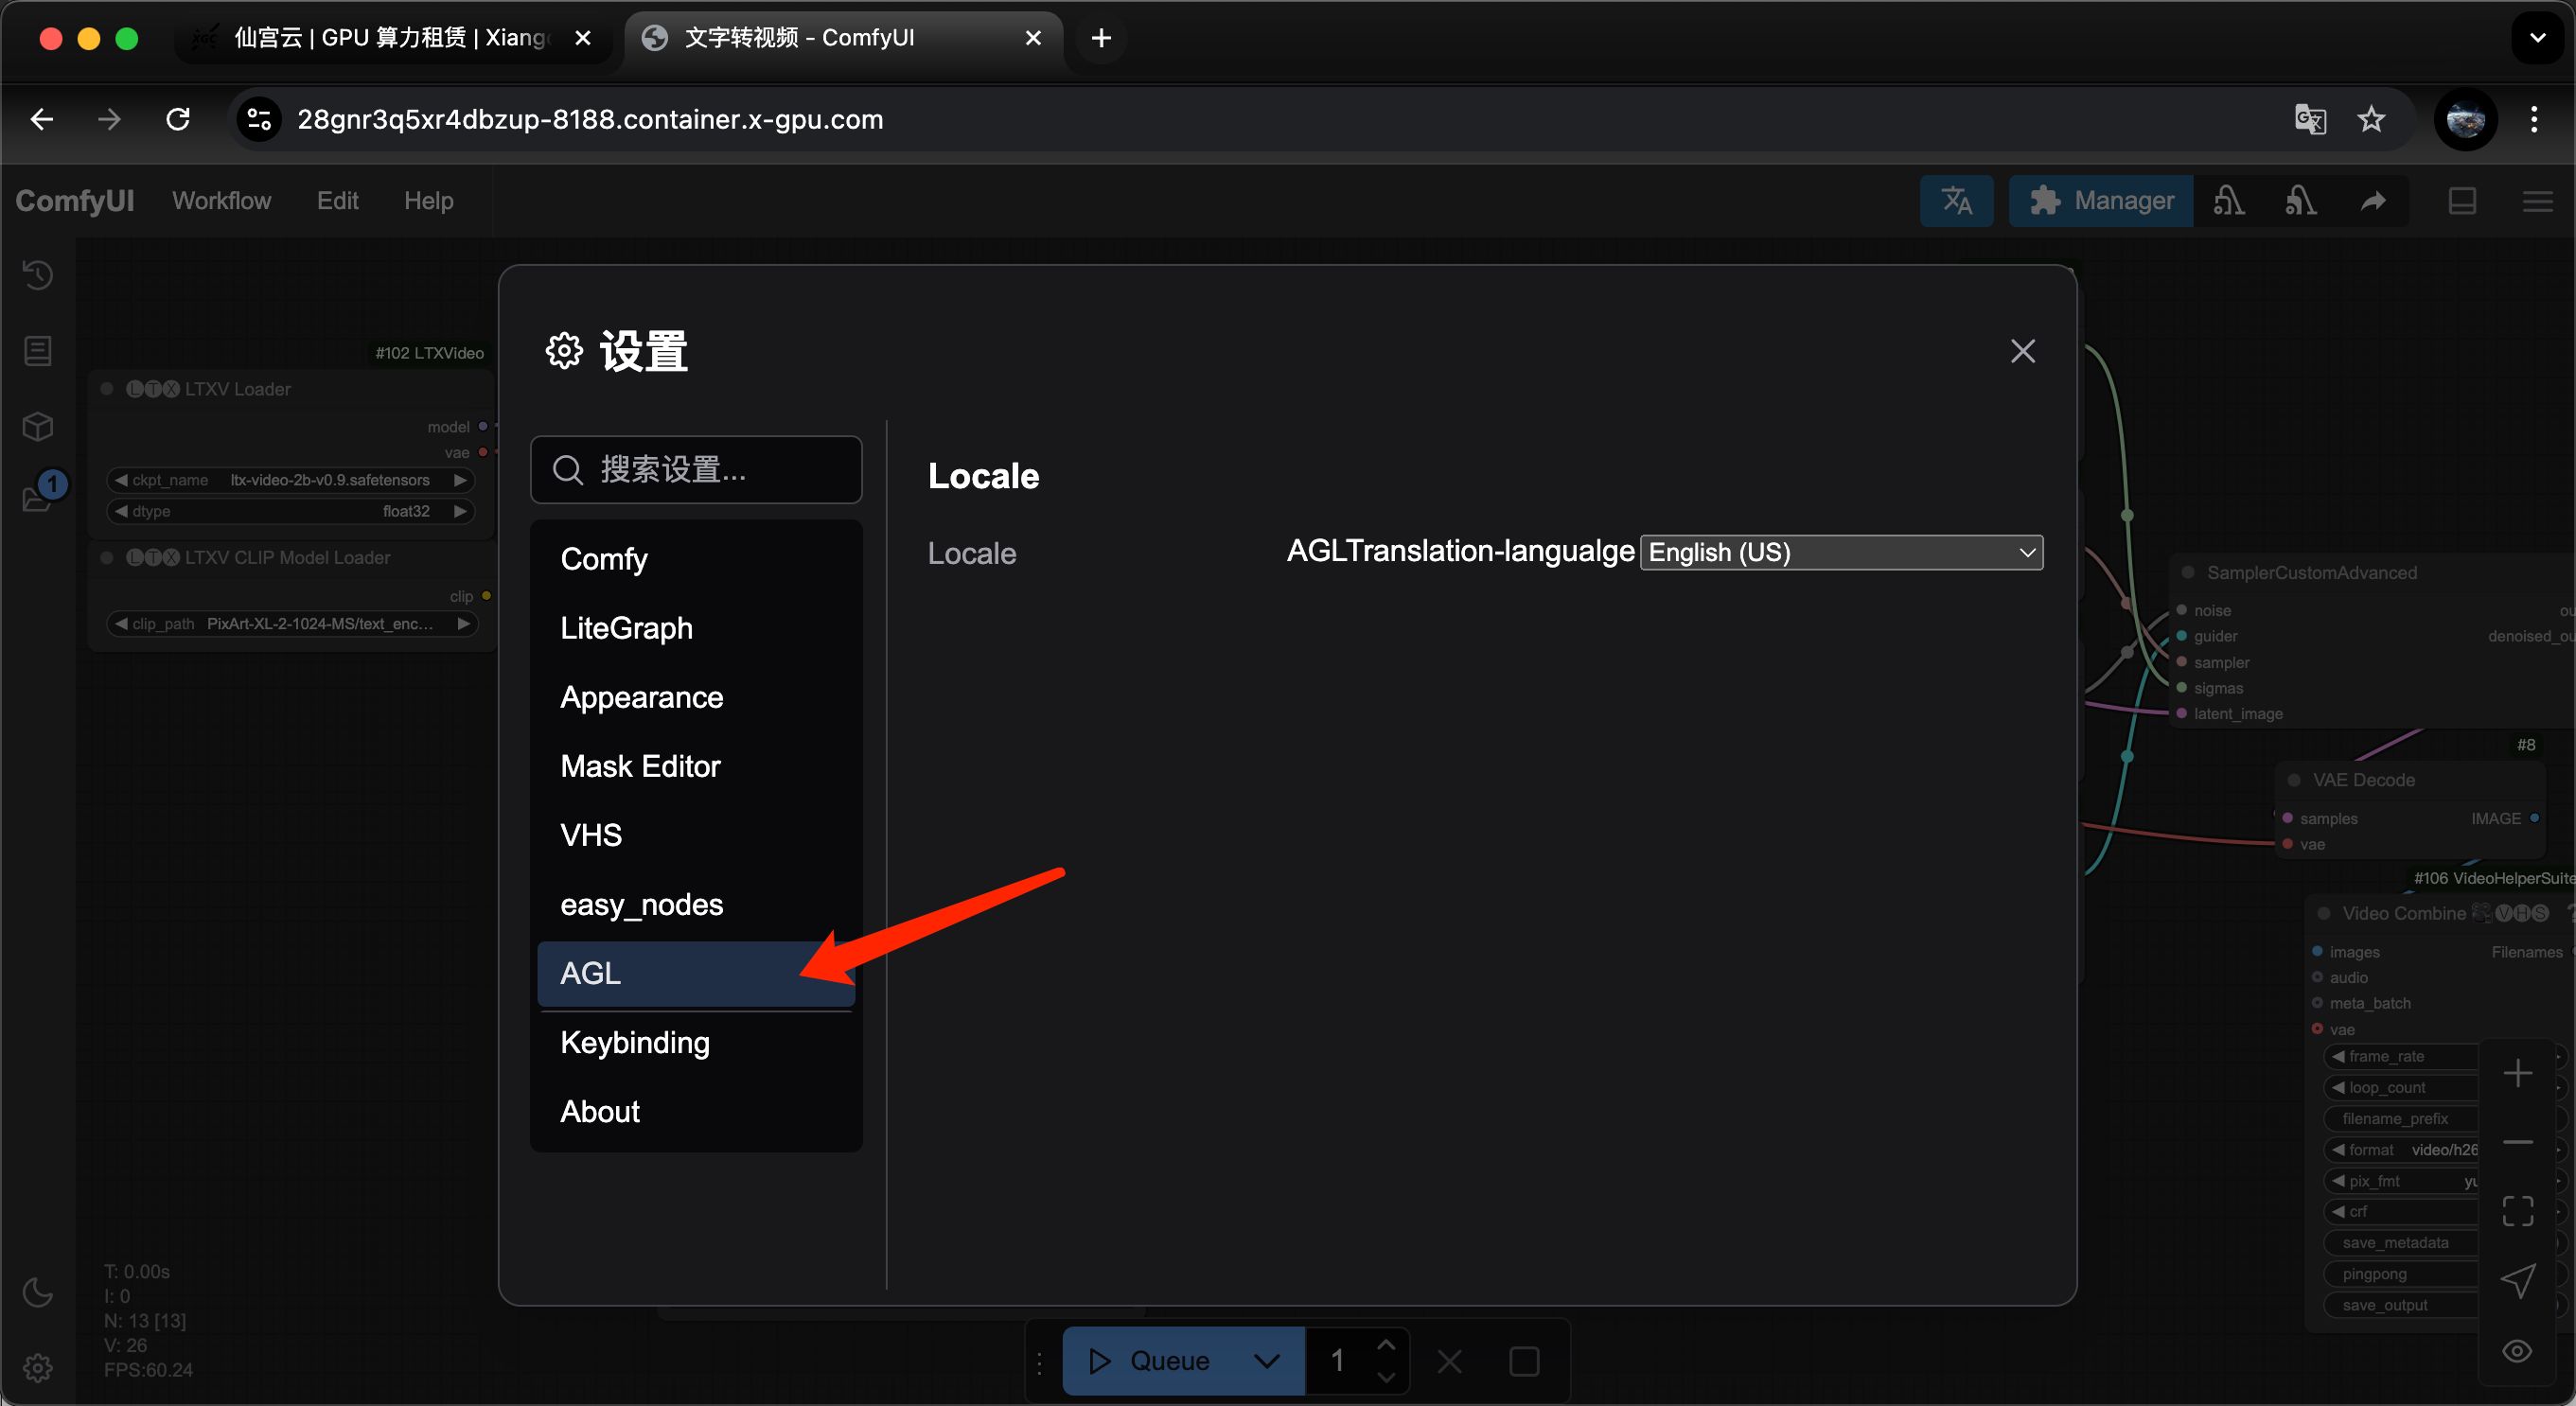
Task: Click the browser translate page icon
Action: [x=2310, y=120]
